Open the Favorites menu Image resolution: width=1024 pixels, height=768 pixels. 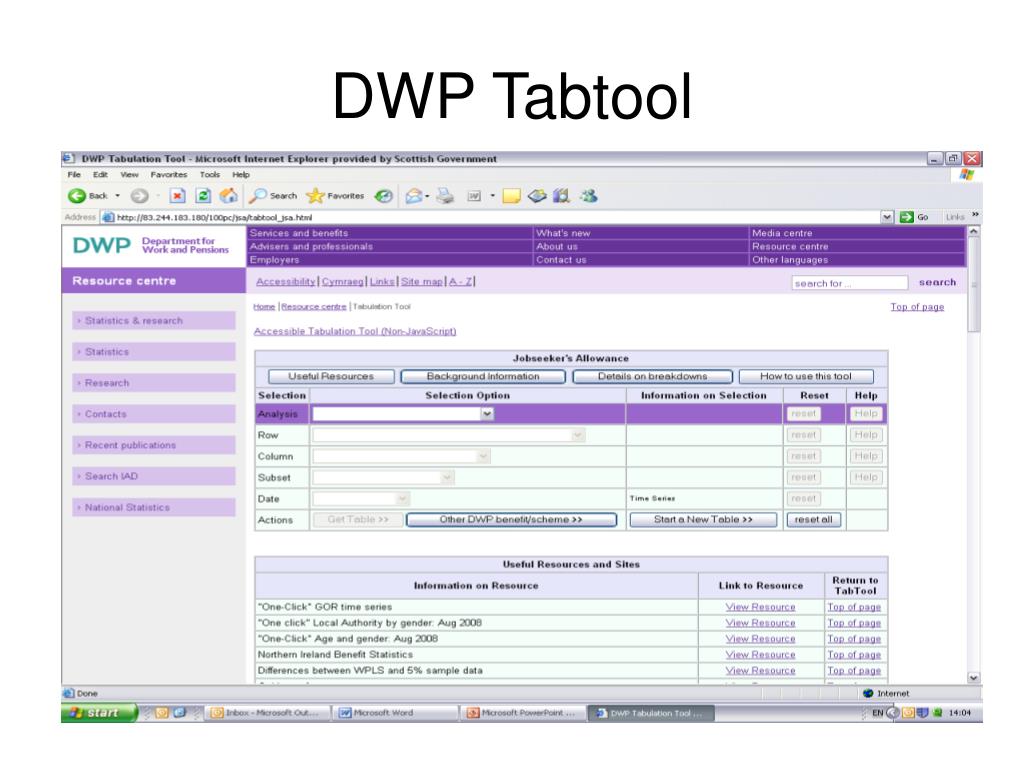pos(168,175)
